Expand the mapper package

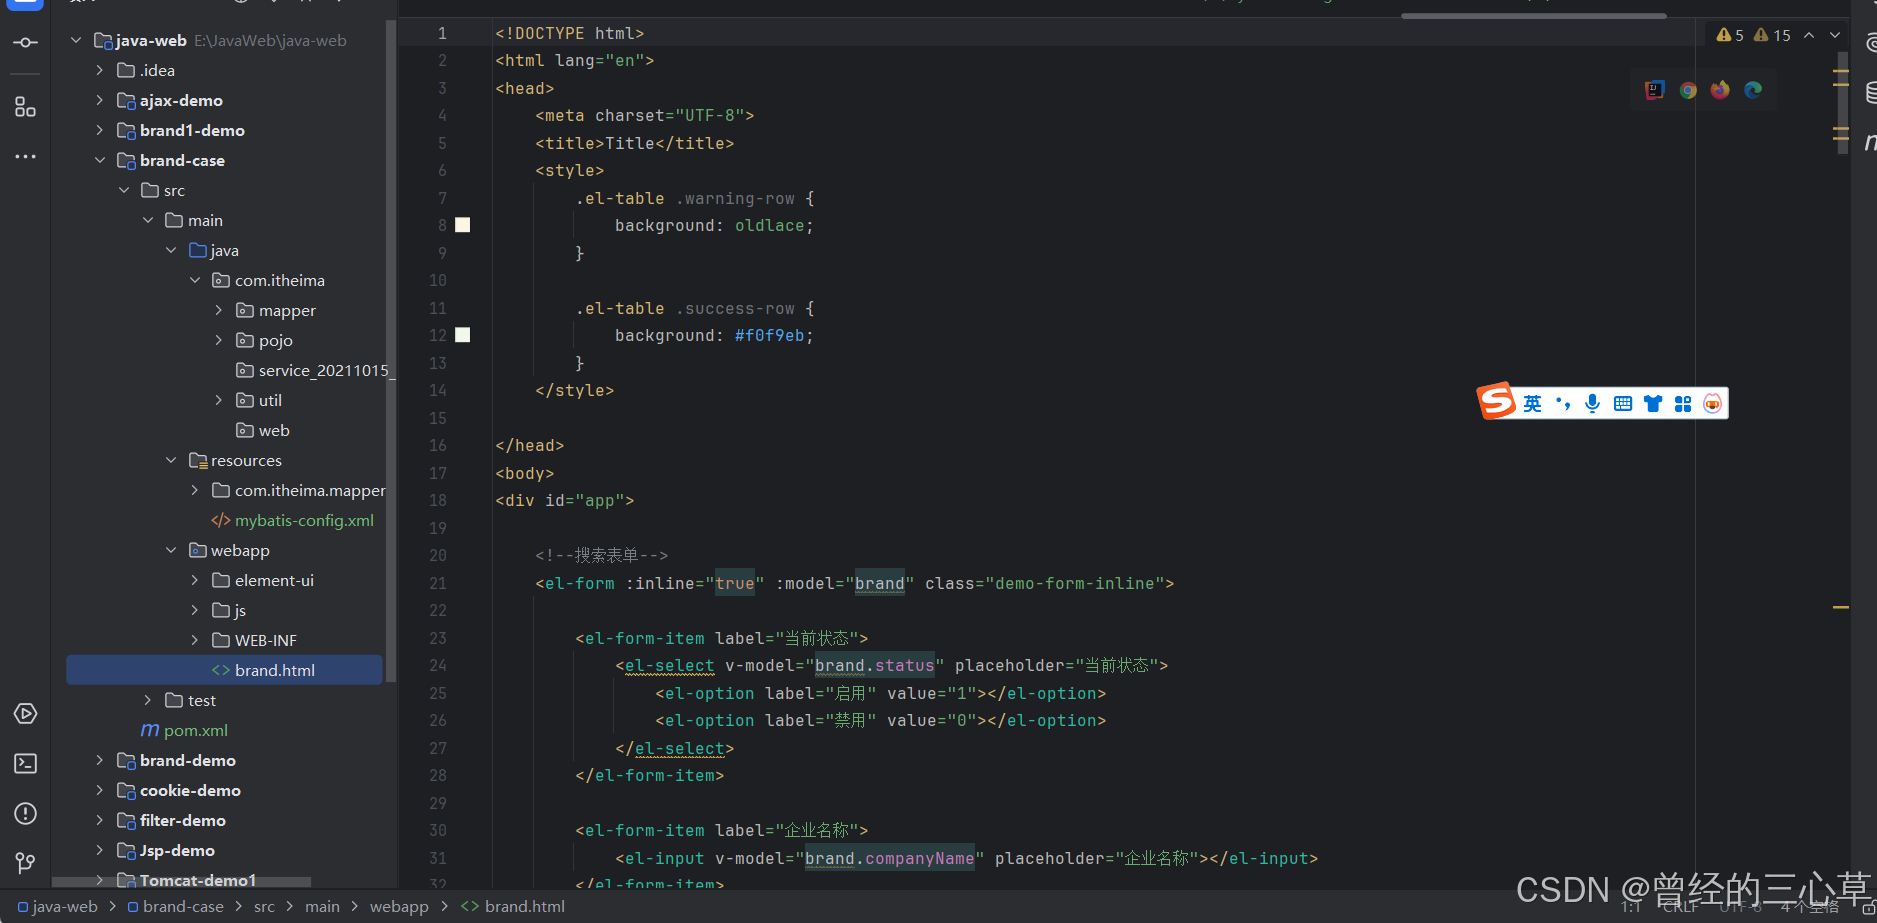click(x=219, y=310)
